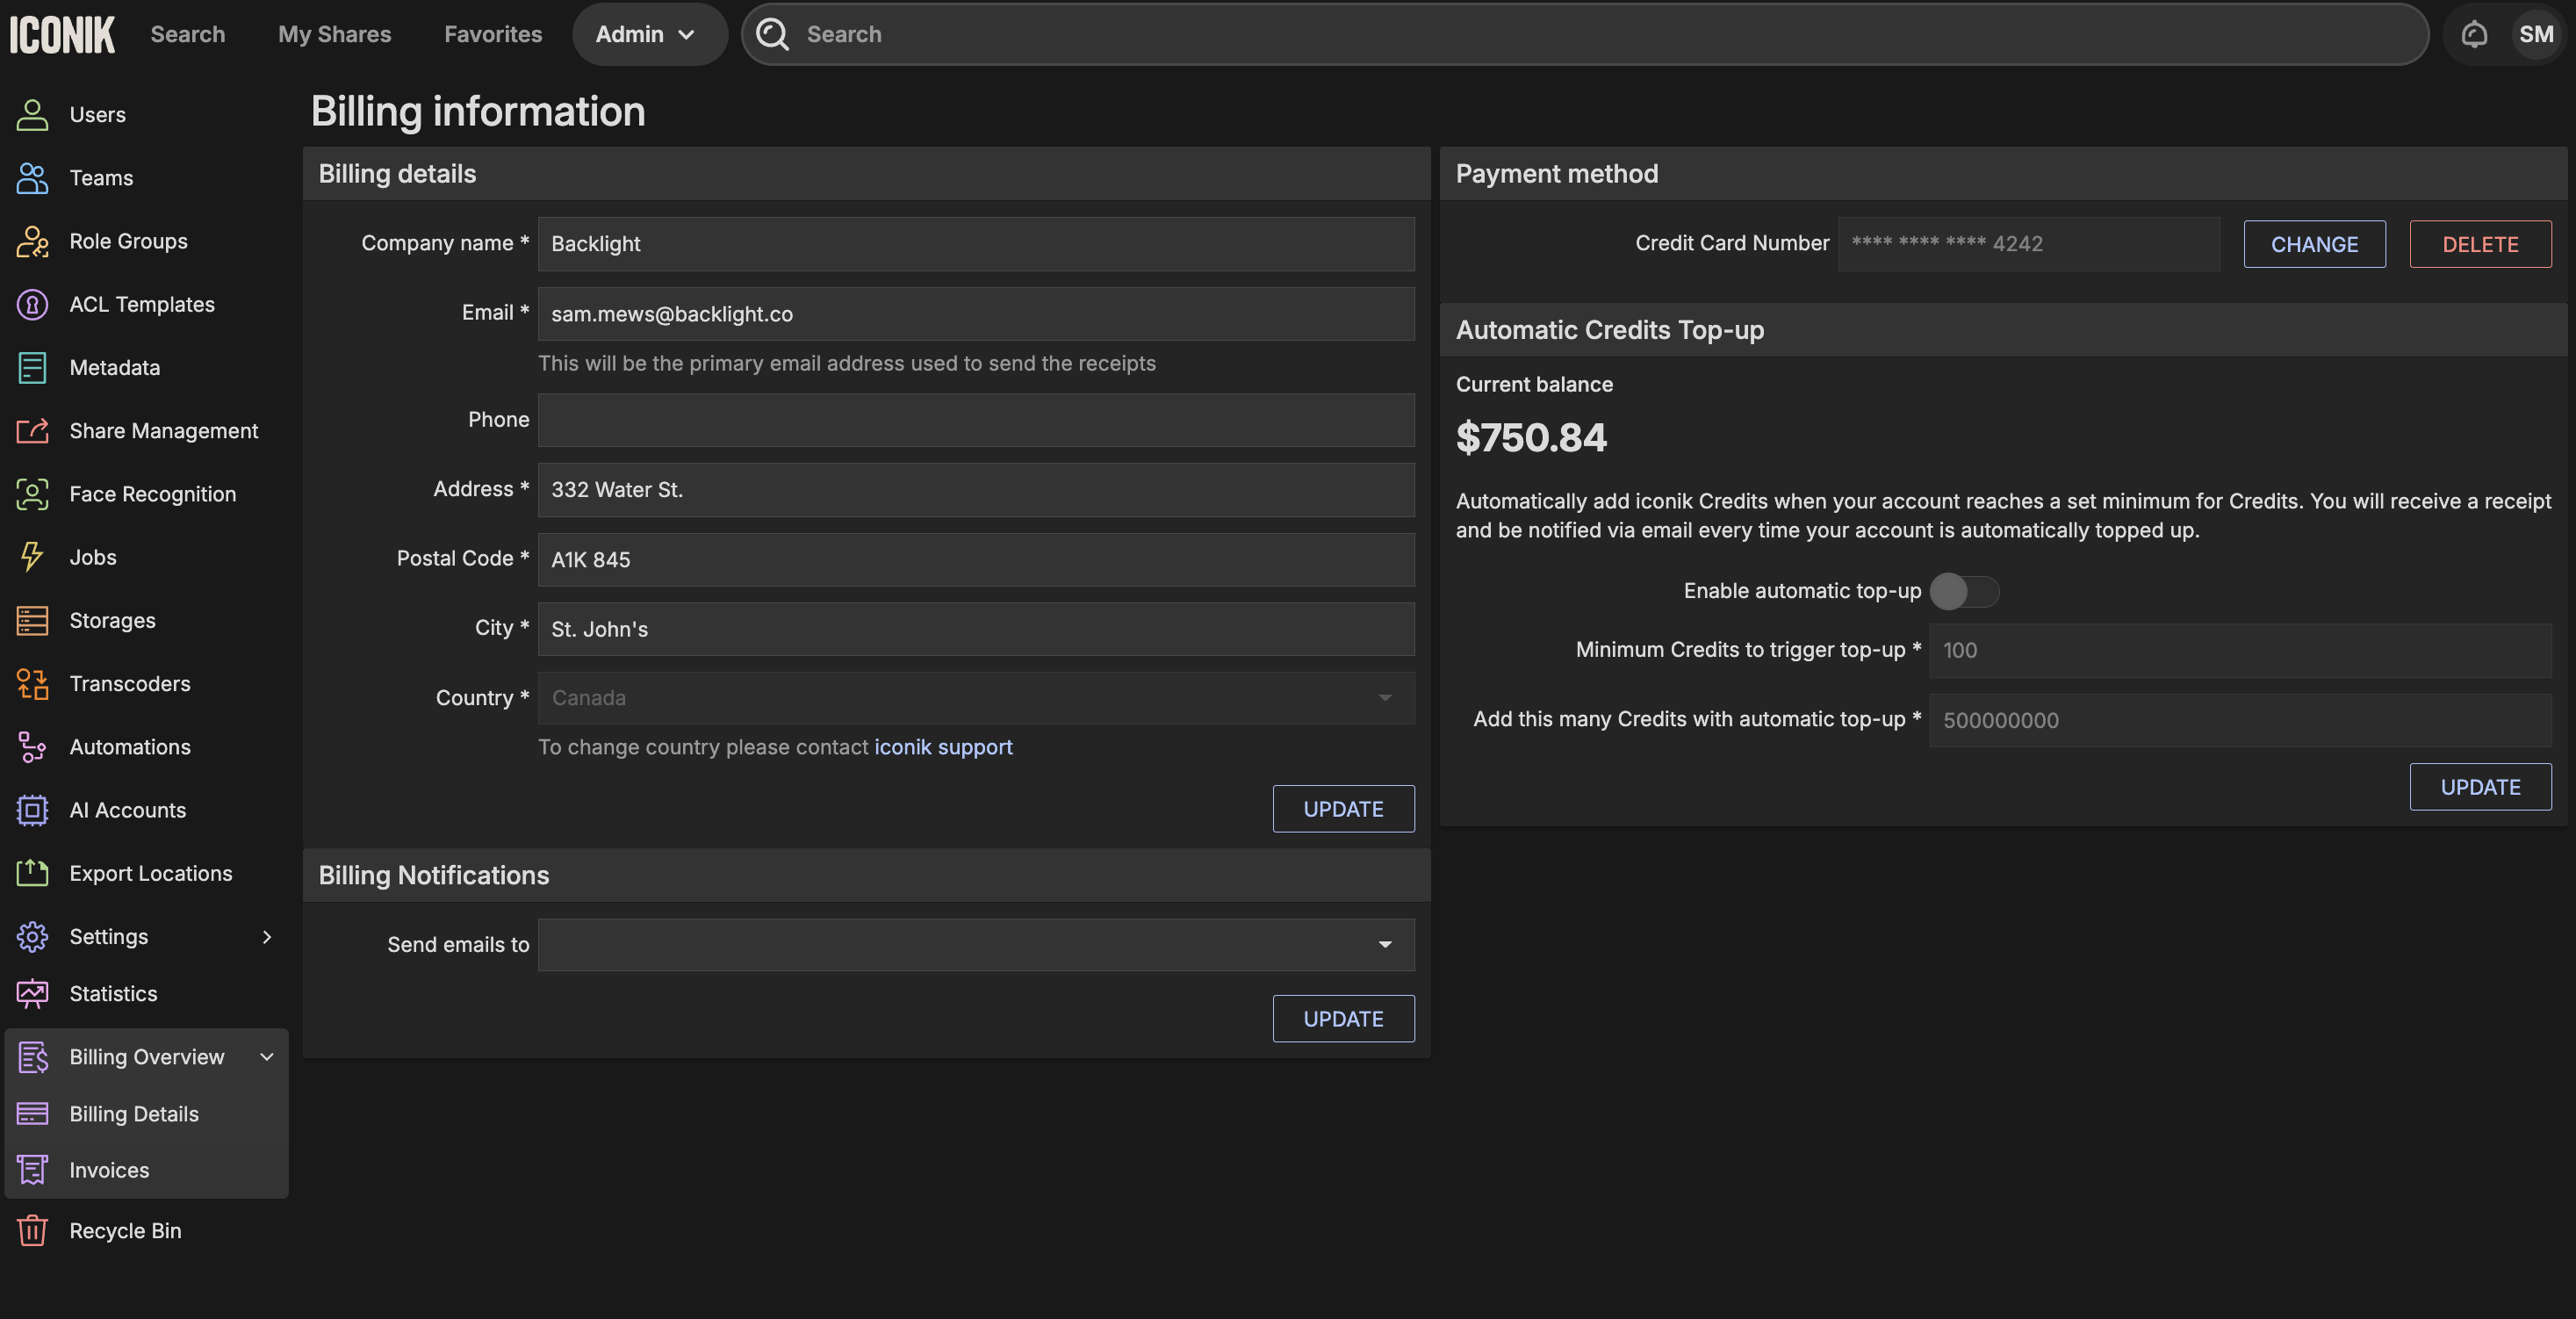Enable the automatic top-up toggle
The image size is (2576, 1319).
pos(1963,591)
